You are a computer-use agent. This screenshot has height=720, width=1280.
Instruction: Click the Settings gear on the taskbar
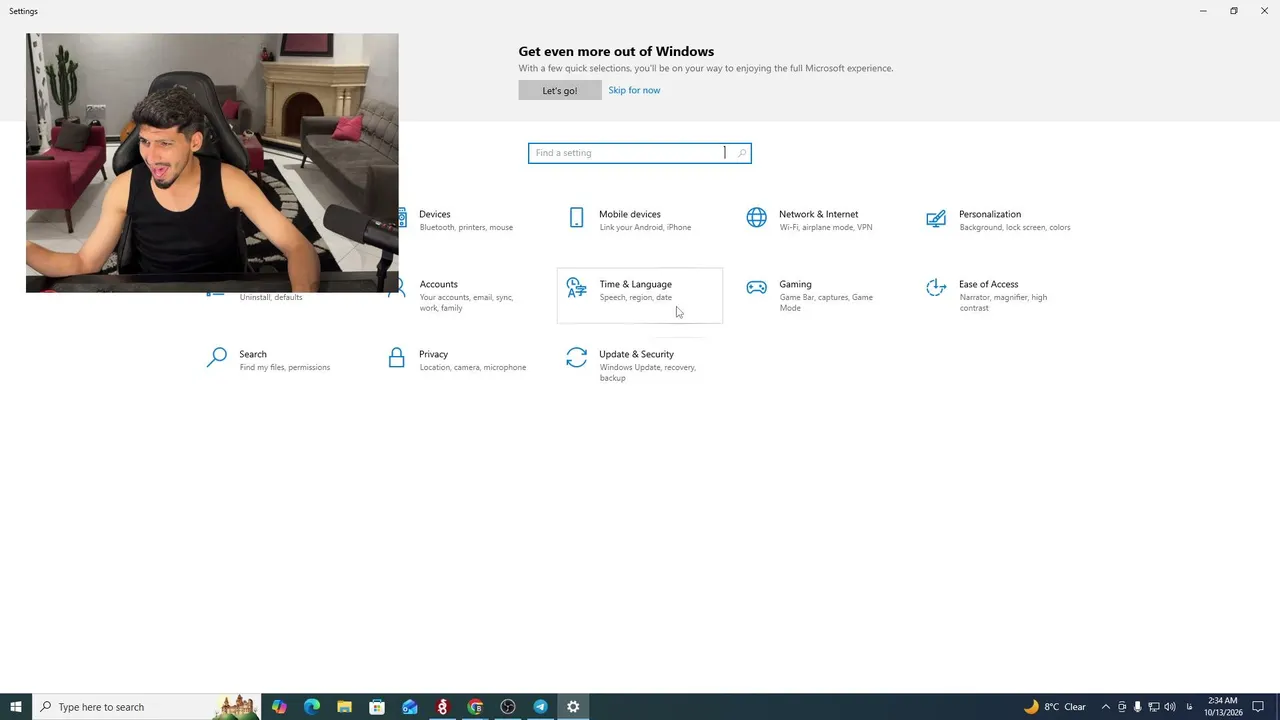pos(573,707)
